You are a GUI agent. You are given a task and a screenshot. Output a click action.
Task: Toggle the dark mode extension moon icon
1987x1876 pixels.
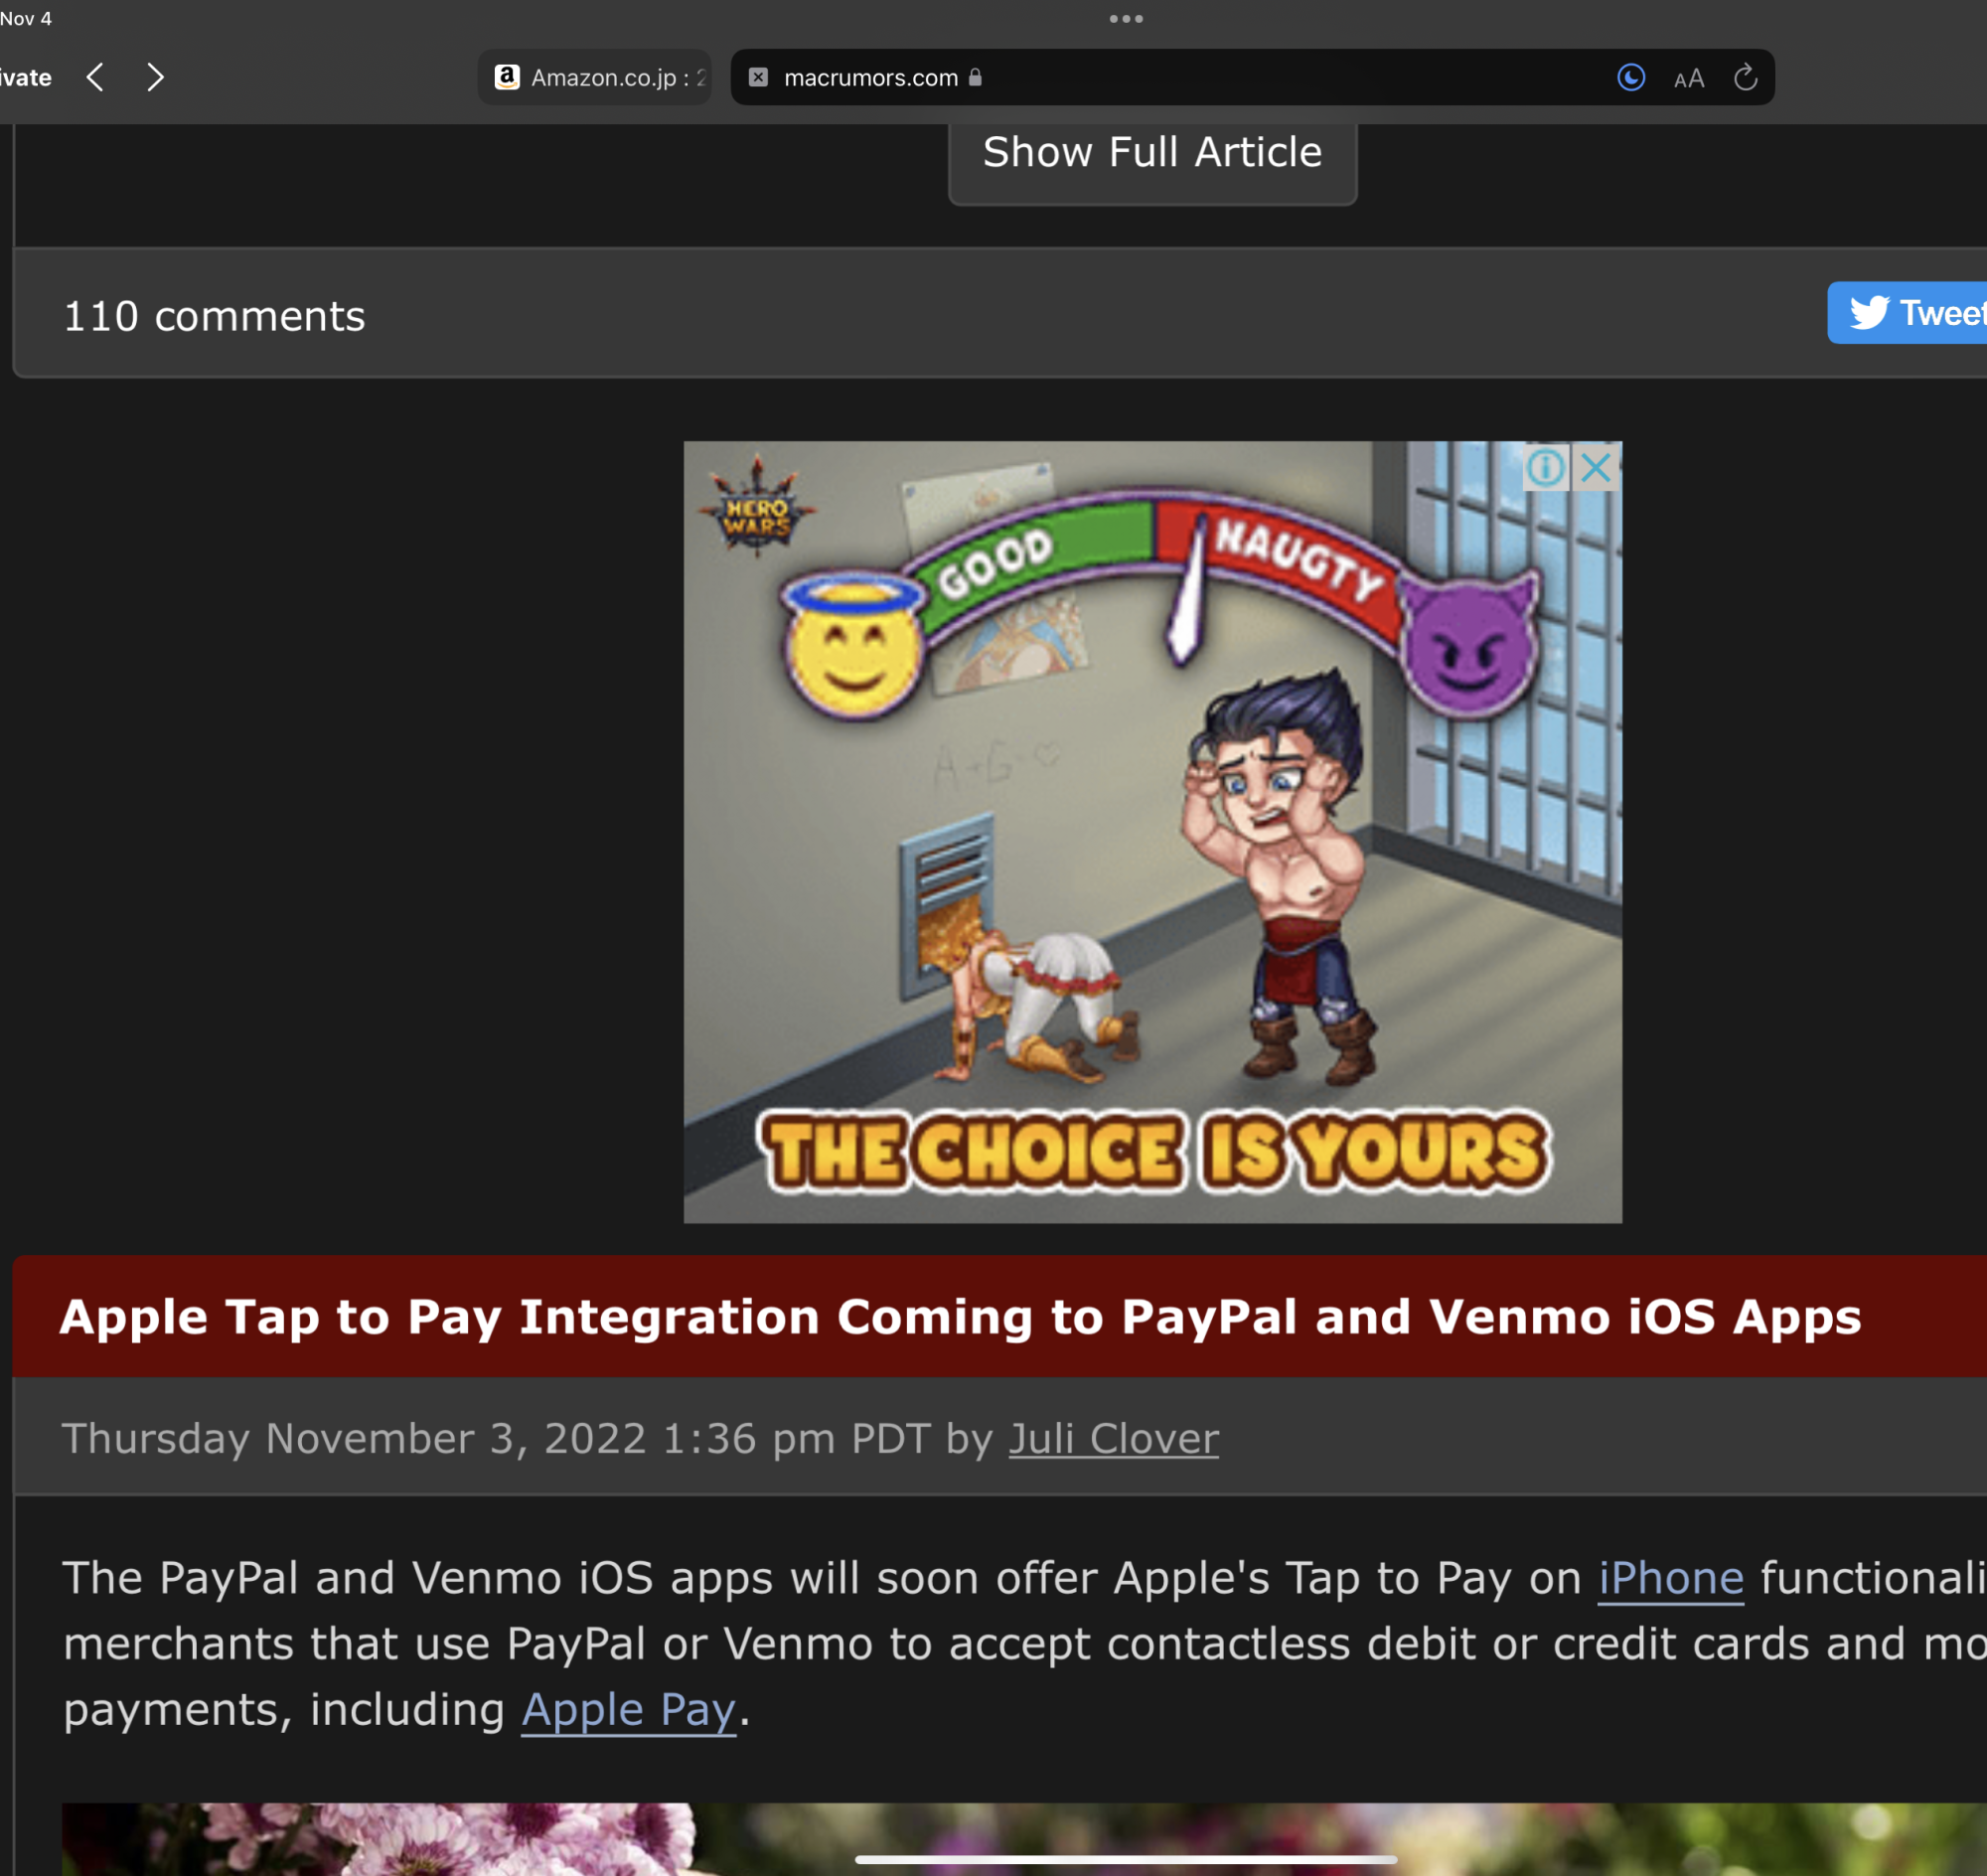coord(1630,77)
